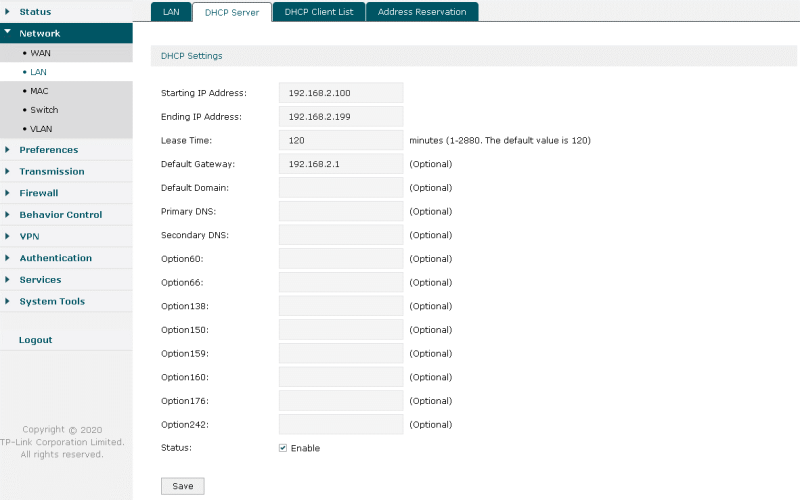The image size is (800, 500).
Task: Expand the Status menu arrow
Action: click(x=7, y=11)
